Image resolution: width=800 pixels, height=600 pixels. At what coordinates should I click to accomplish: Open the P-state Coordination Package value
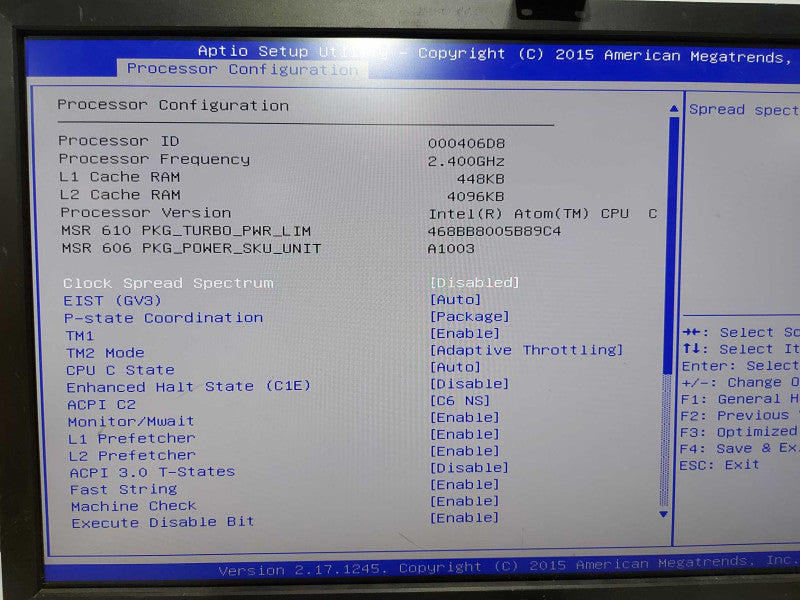tap(470, 316)
